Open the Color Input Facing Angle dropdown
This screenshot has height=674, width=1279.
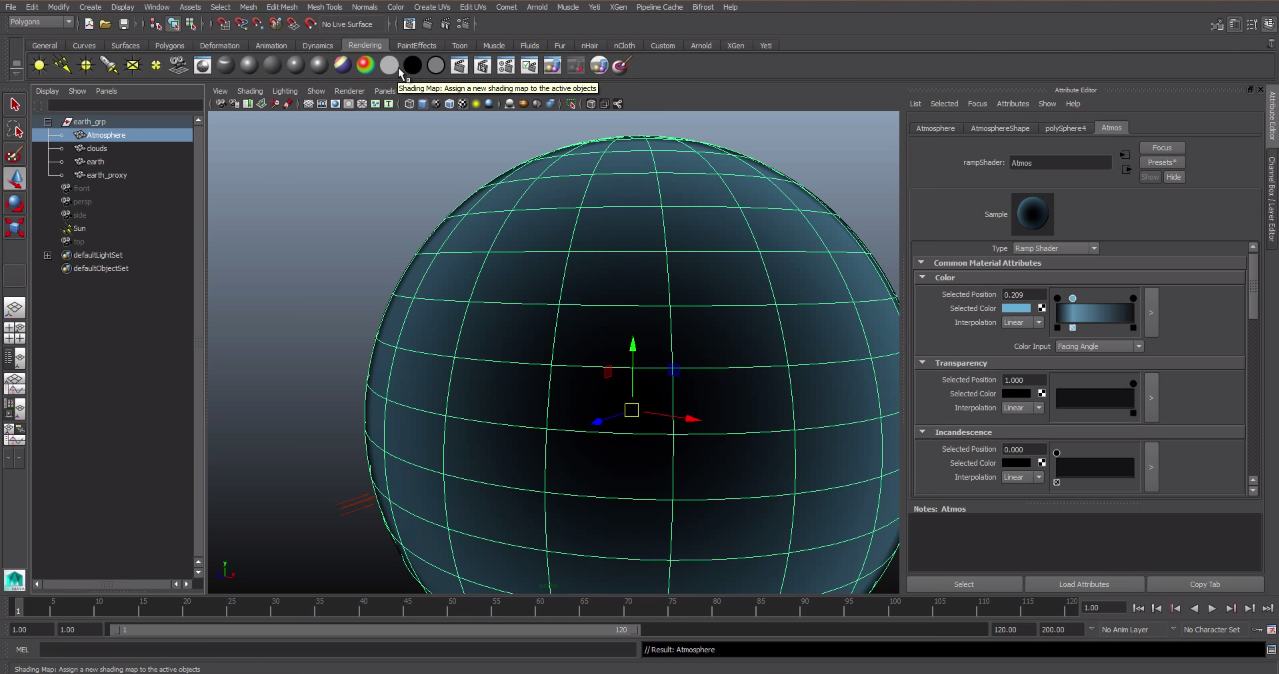click(1099, 346)
